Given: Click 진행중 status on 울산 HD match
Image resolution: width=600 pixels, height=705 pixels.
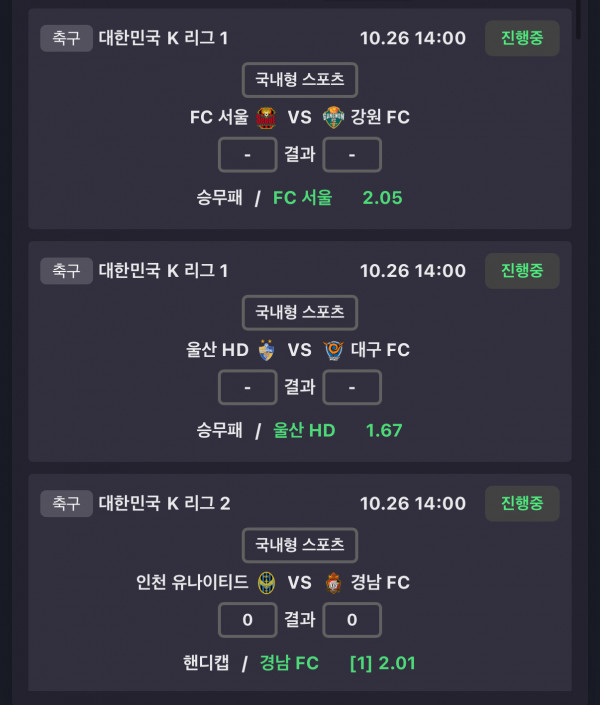Looking at the screenshot, I should [x=522, y=270].
